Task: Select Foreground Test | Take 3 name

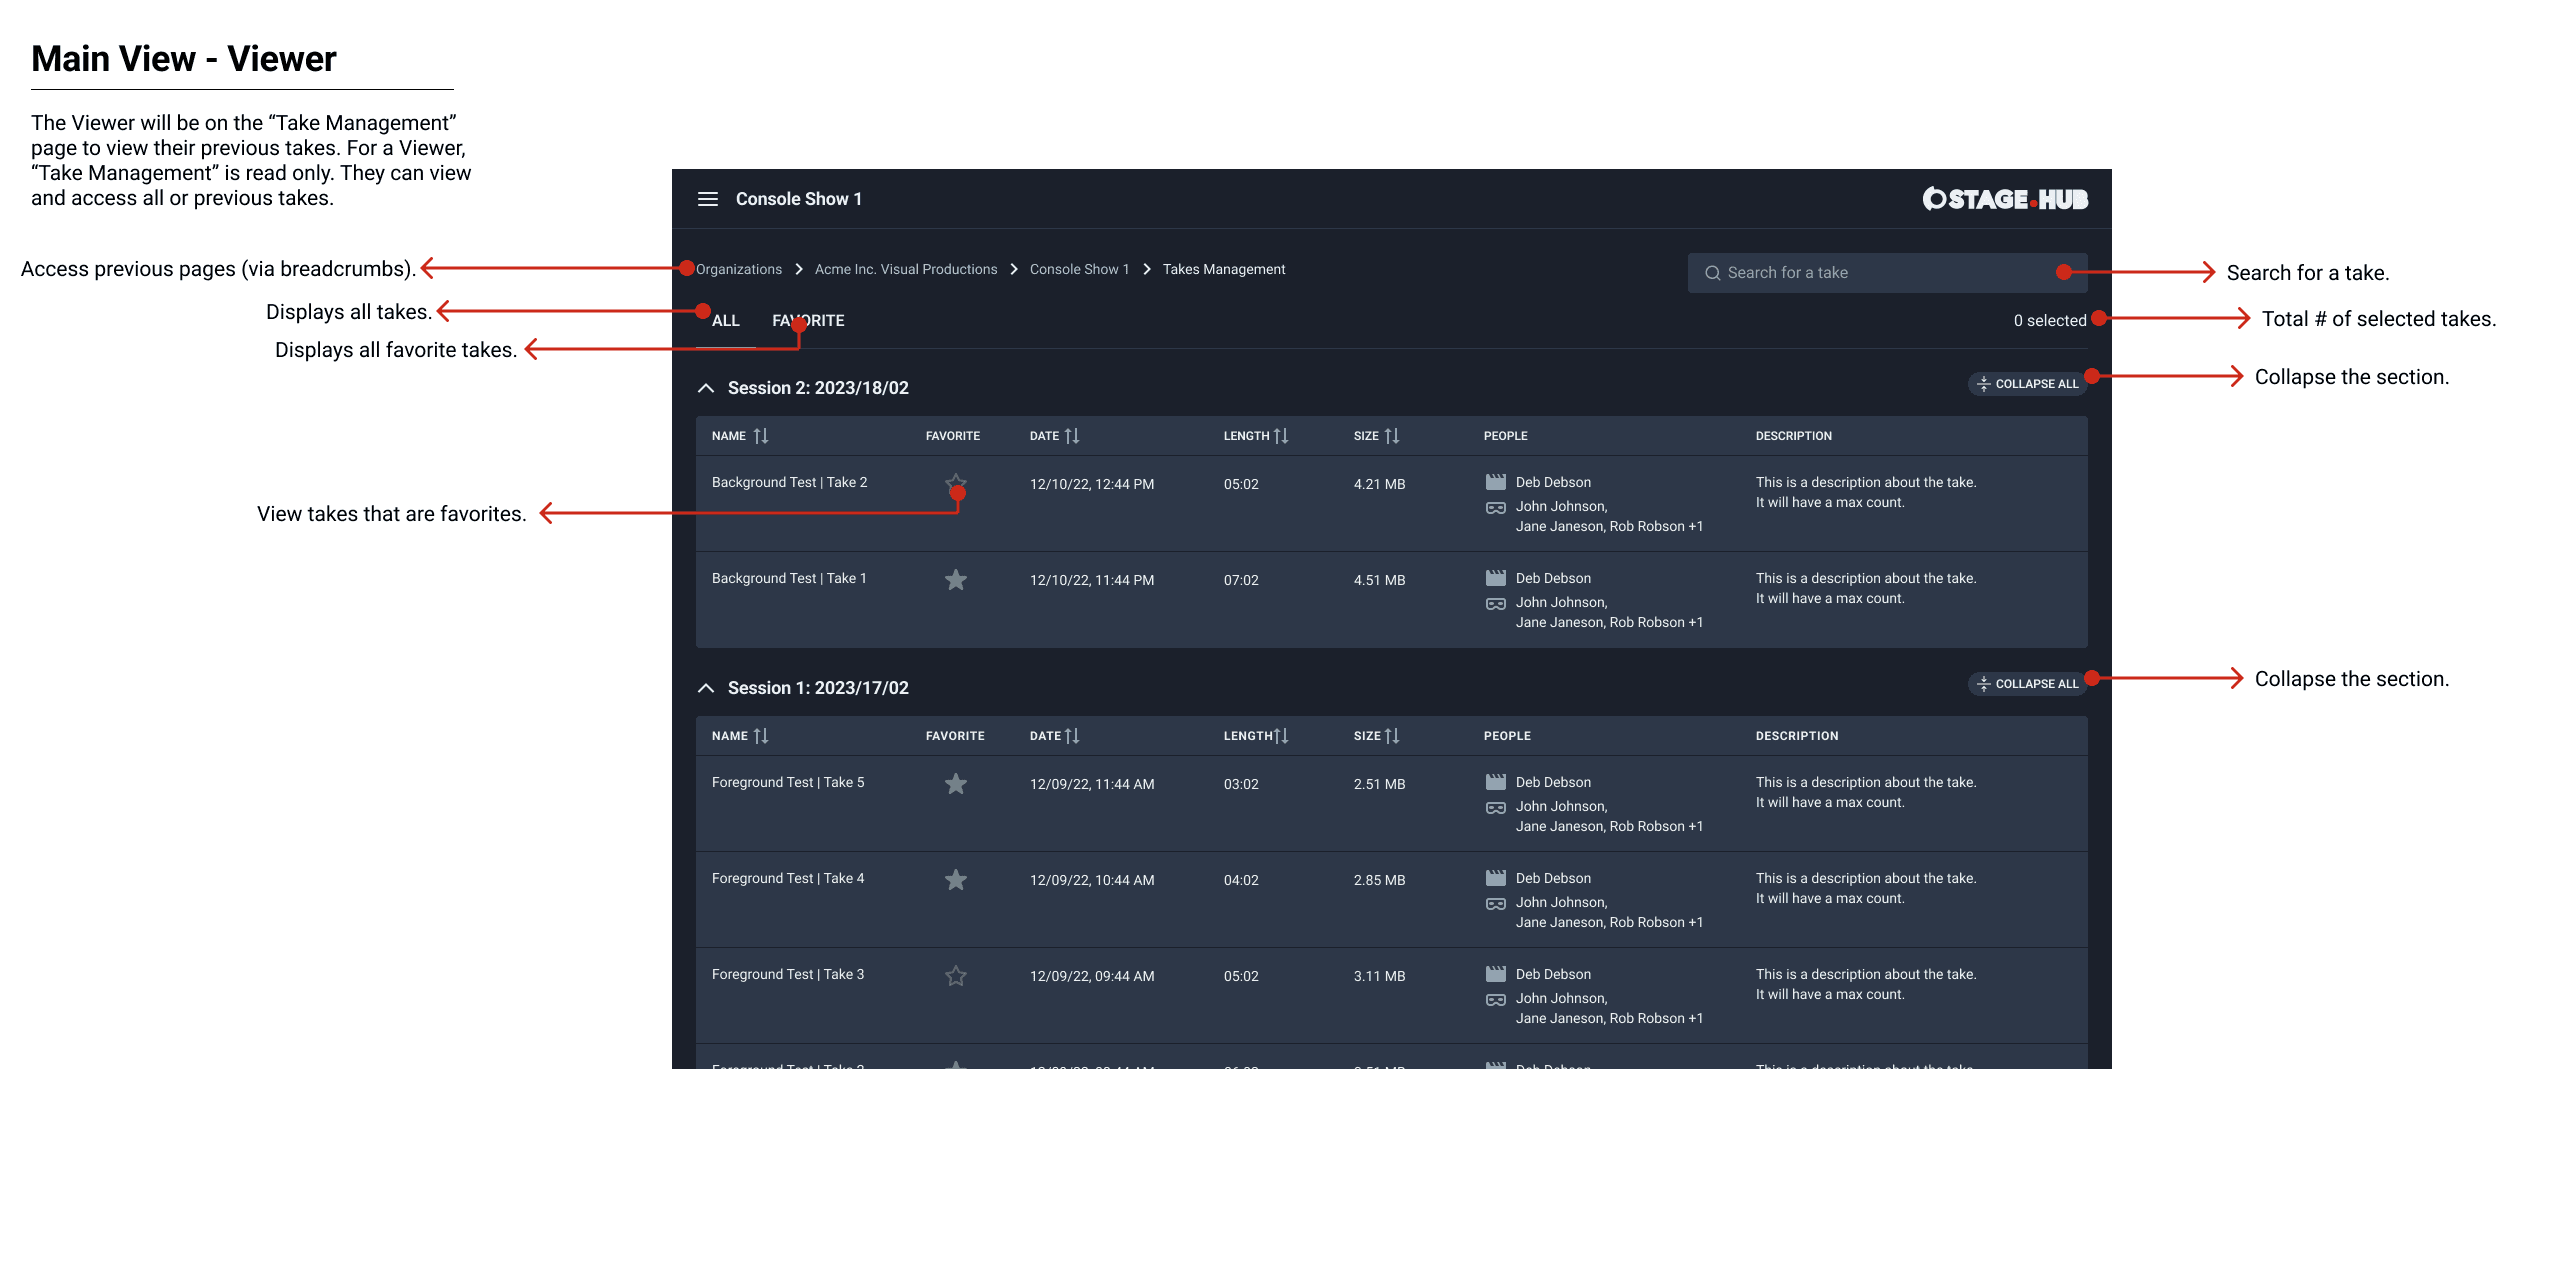Action: point(788,974)
